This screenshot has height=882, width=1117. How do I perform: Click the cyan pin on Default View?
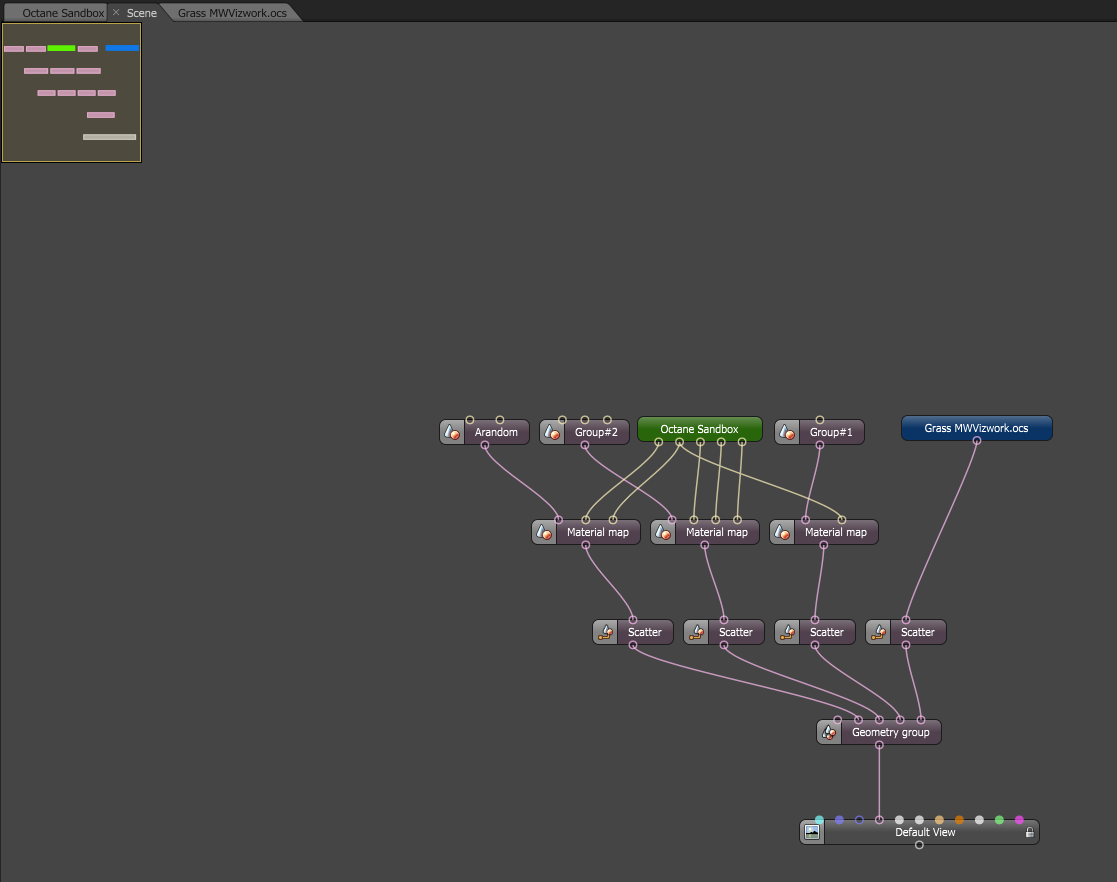point(819,820)
